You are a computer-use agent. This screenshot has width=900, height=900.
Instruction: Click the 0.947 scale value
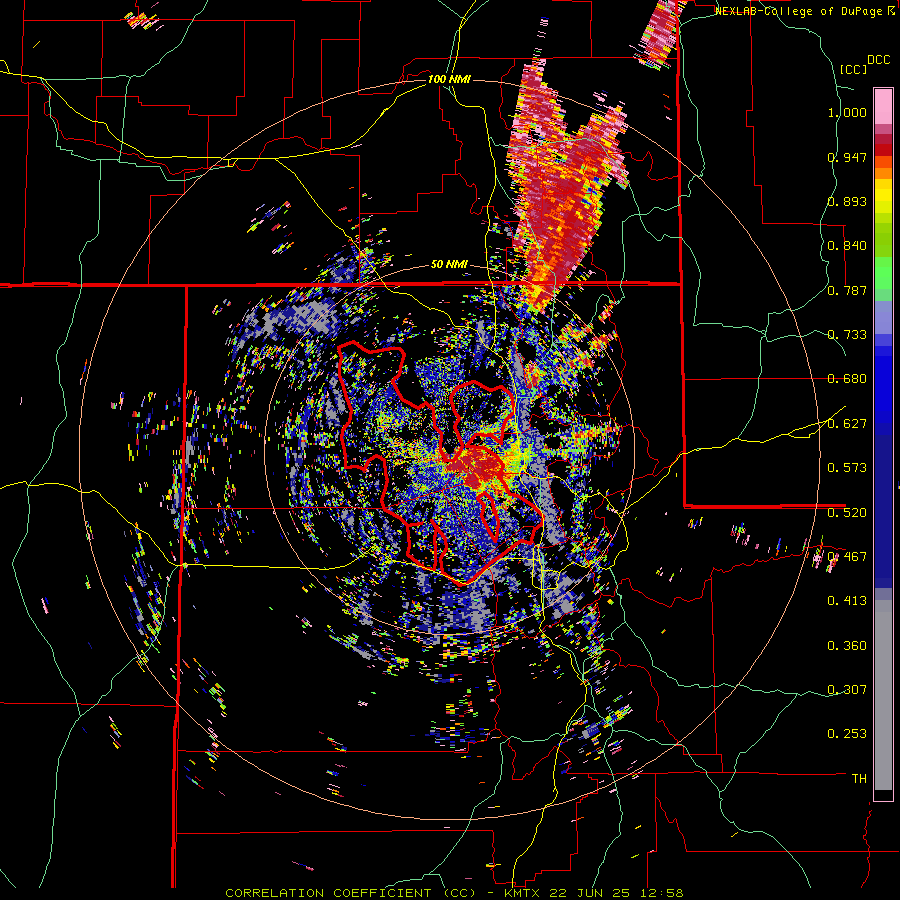[847, 157]
